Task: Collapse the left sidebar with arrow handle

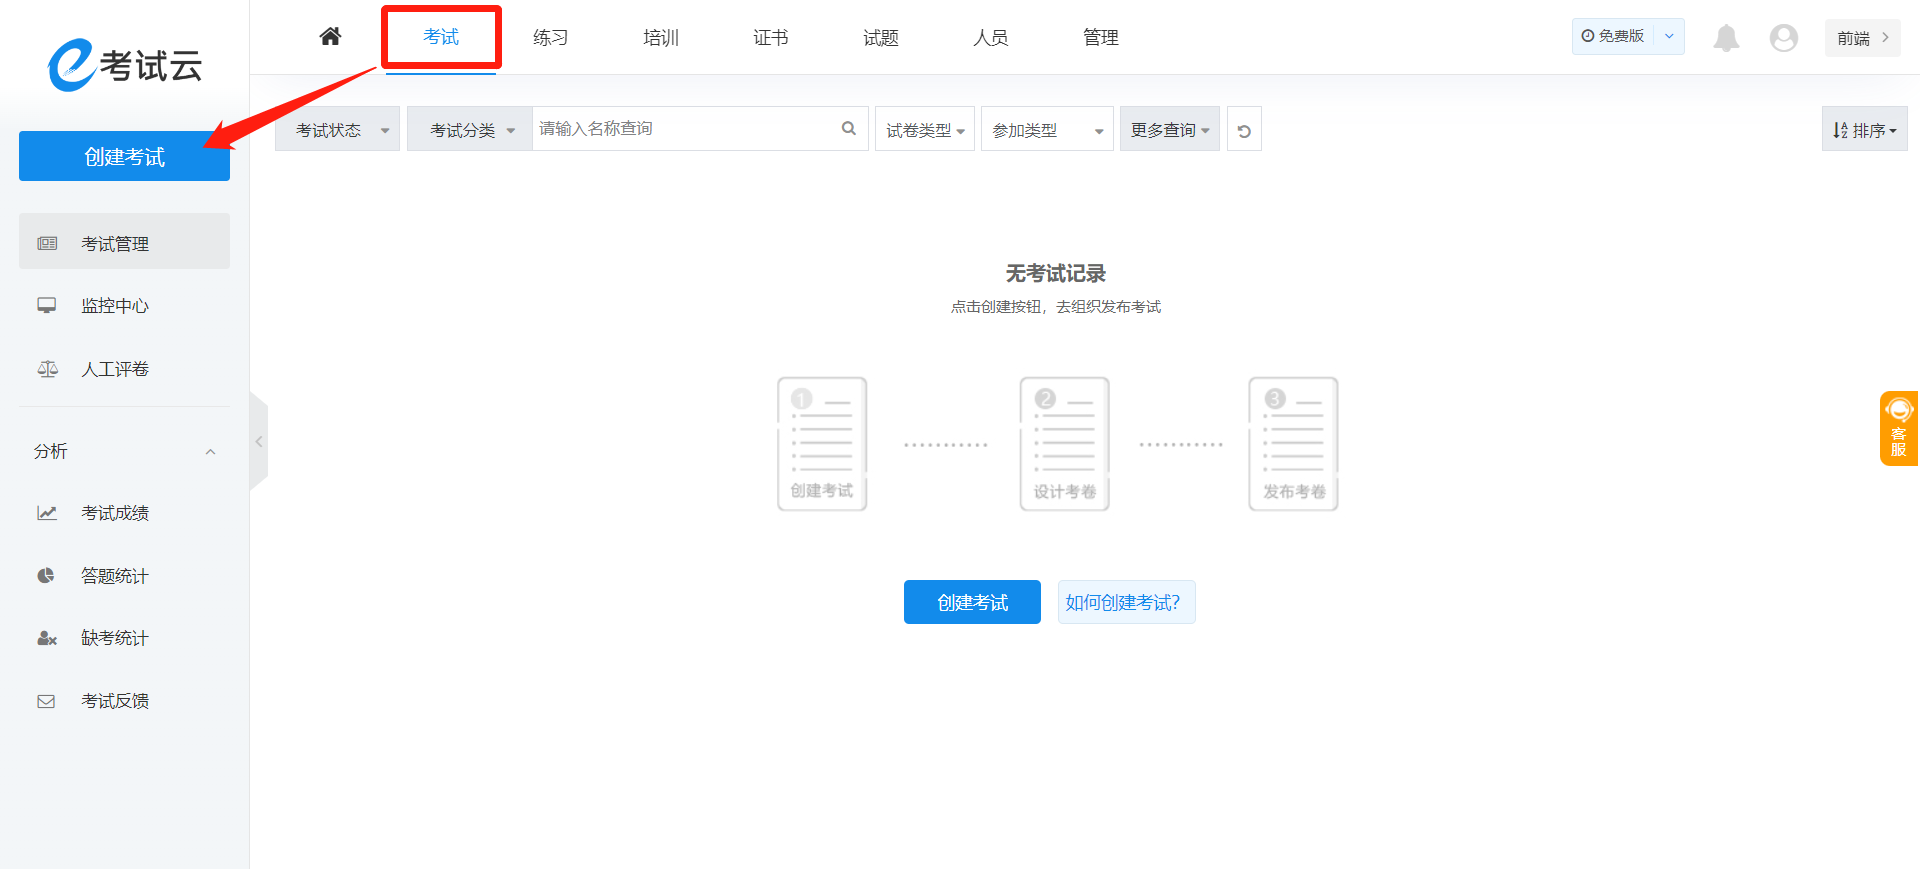Action: (259, 441)
